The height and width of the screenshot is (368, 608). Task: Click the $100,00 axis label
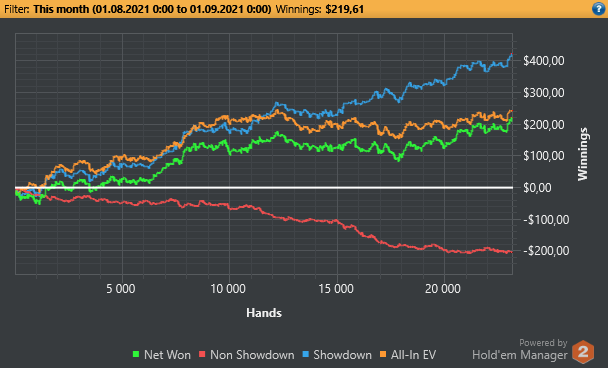point(544,156)
